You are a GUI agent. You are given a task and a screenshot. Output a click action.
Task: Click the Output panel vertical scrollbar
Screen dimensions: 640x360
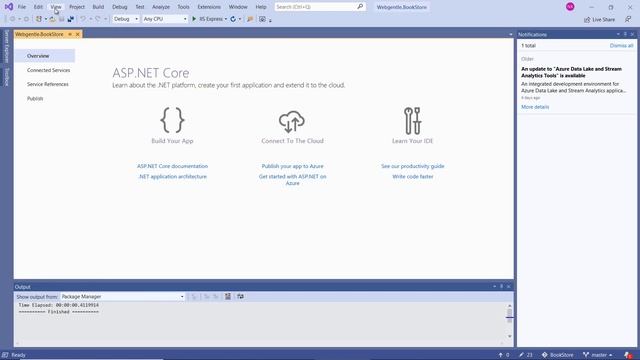coord(509,321)
